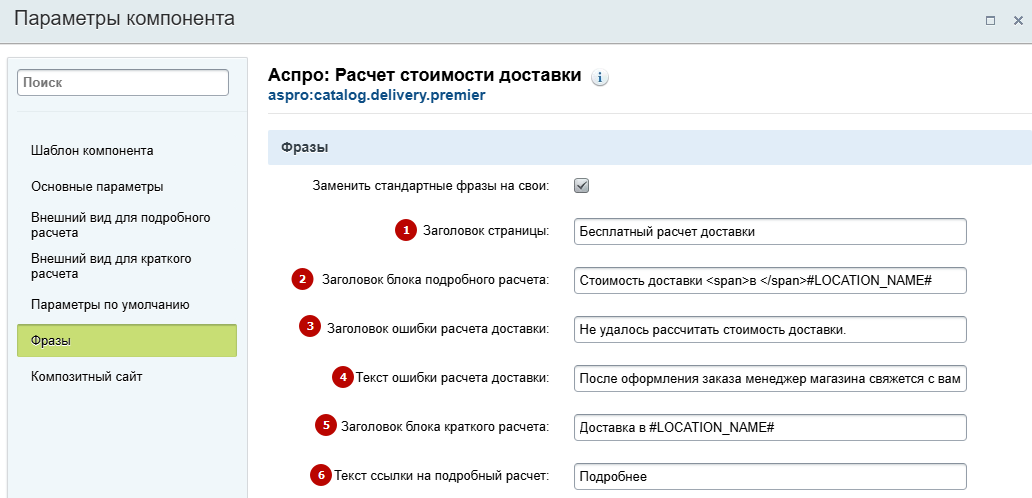Image resolution: width=1032 pixels, height=498 pixels.
Task: Click the red number 4 marker
Action: coord(342,377)
